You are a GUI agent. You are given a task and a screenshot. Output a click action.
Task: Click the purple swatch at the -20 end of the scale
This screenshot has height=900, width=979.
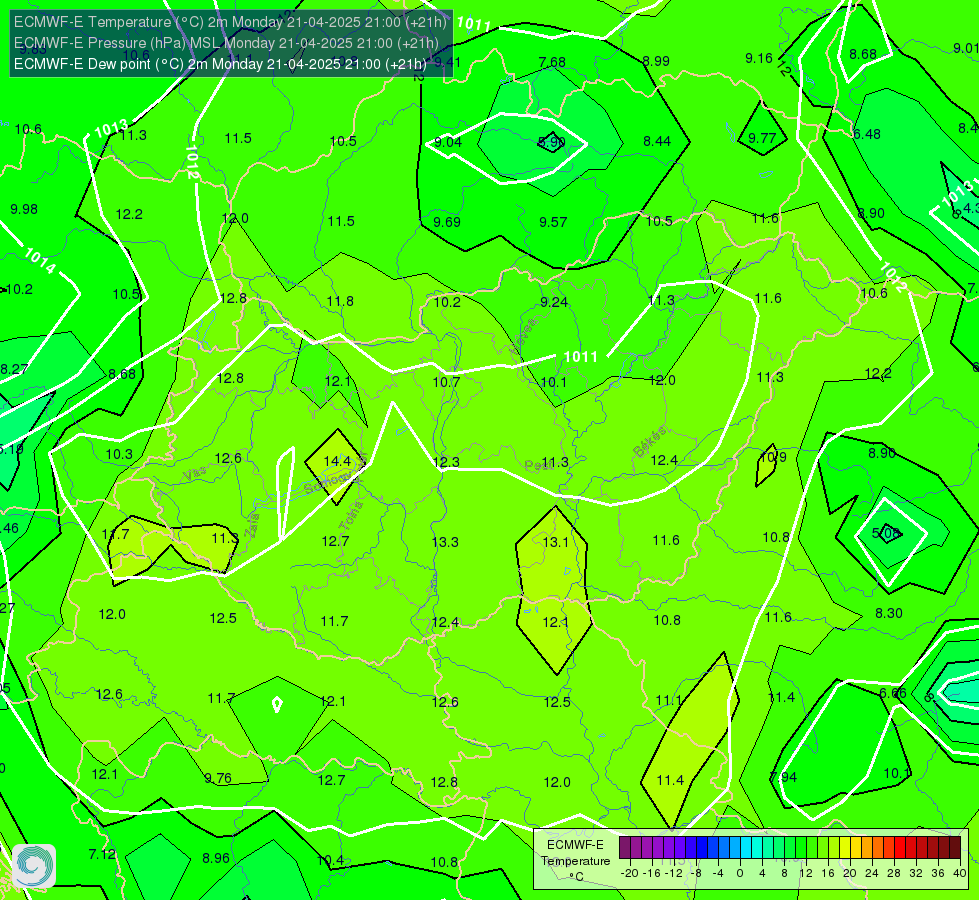pos(625,848)
